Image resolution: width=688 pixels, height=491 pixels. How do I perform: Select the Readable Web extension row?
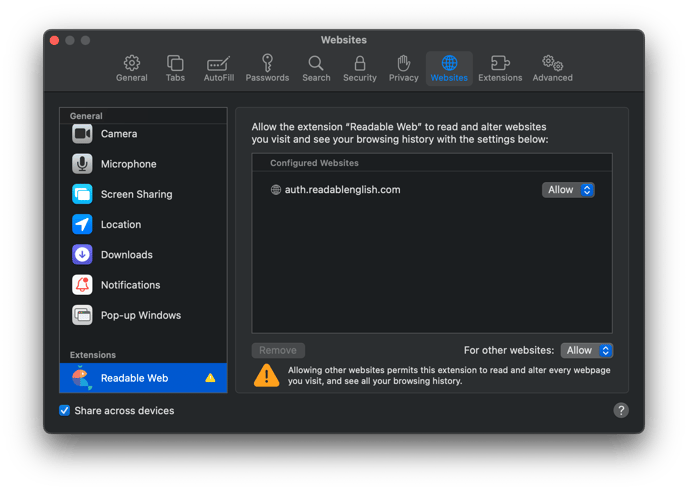click(x=143, y=378)
